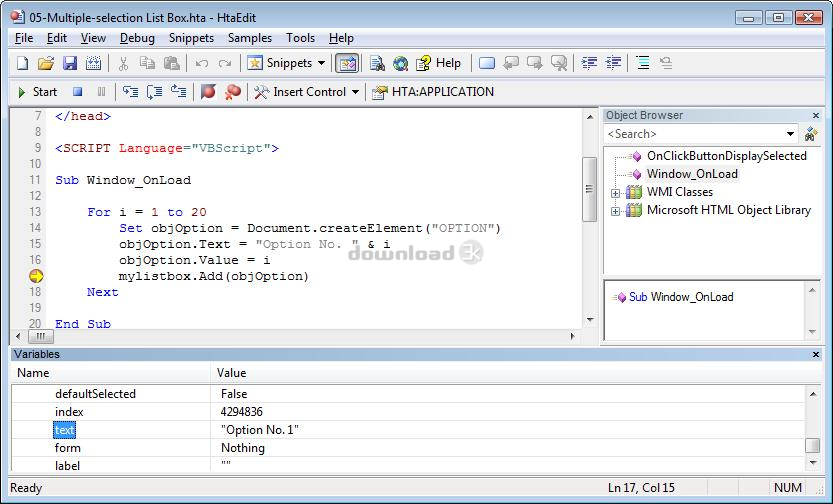Open the Edit menu
The height and width of the screenshot is (504, 833).
click(57, 38)
